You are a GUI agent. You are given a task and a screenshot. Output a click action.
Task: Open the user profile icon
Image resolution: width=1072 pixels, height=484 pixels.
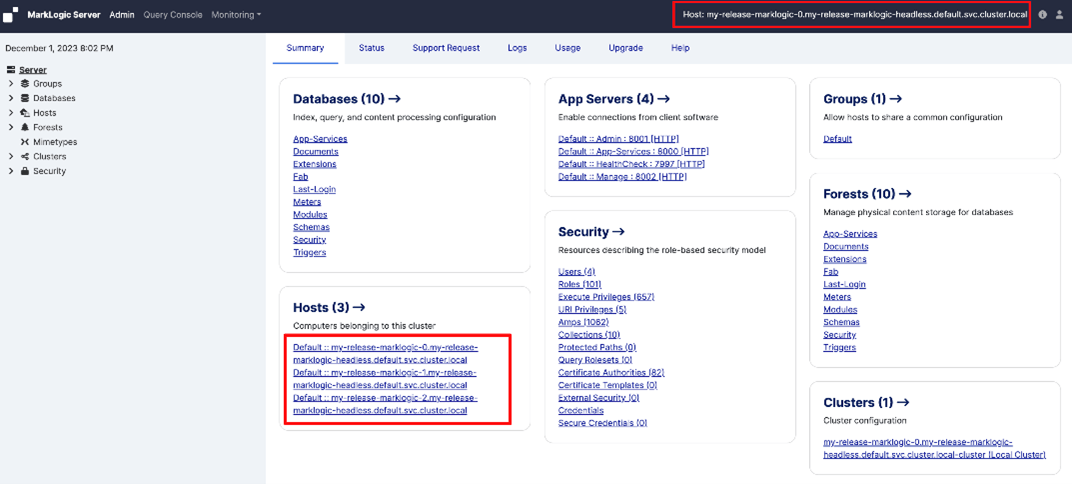pos(1059,15)
